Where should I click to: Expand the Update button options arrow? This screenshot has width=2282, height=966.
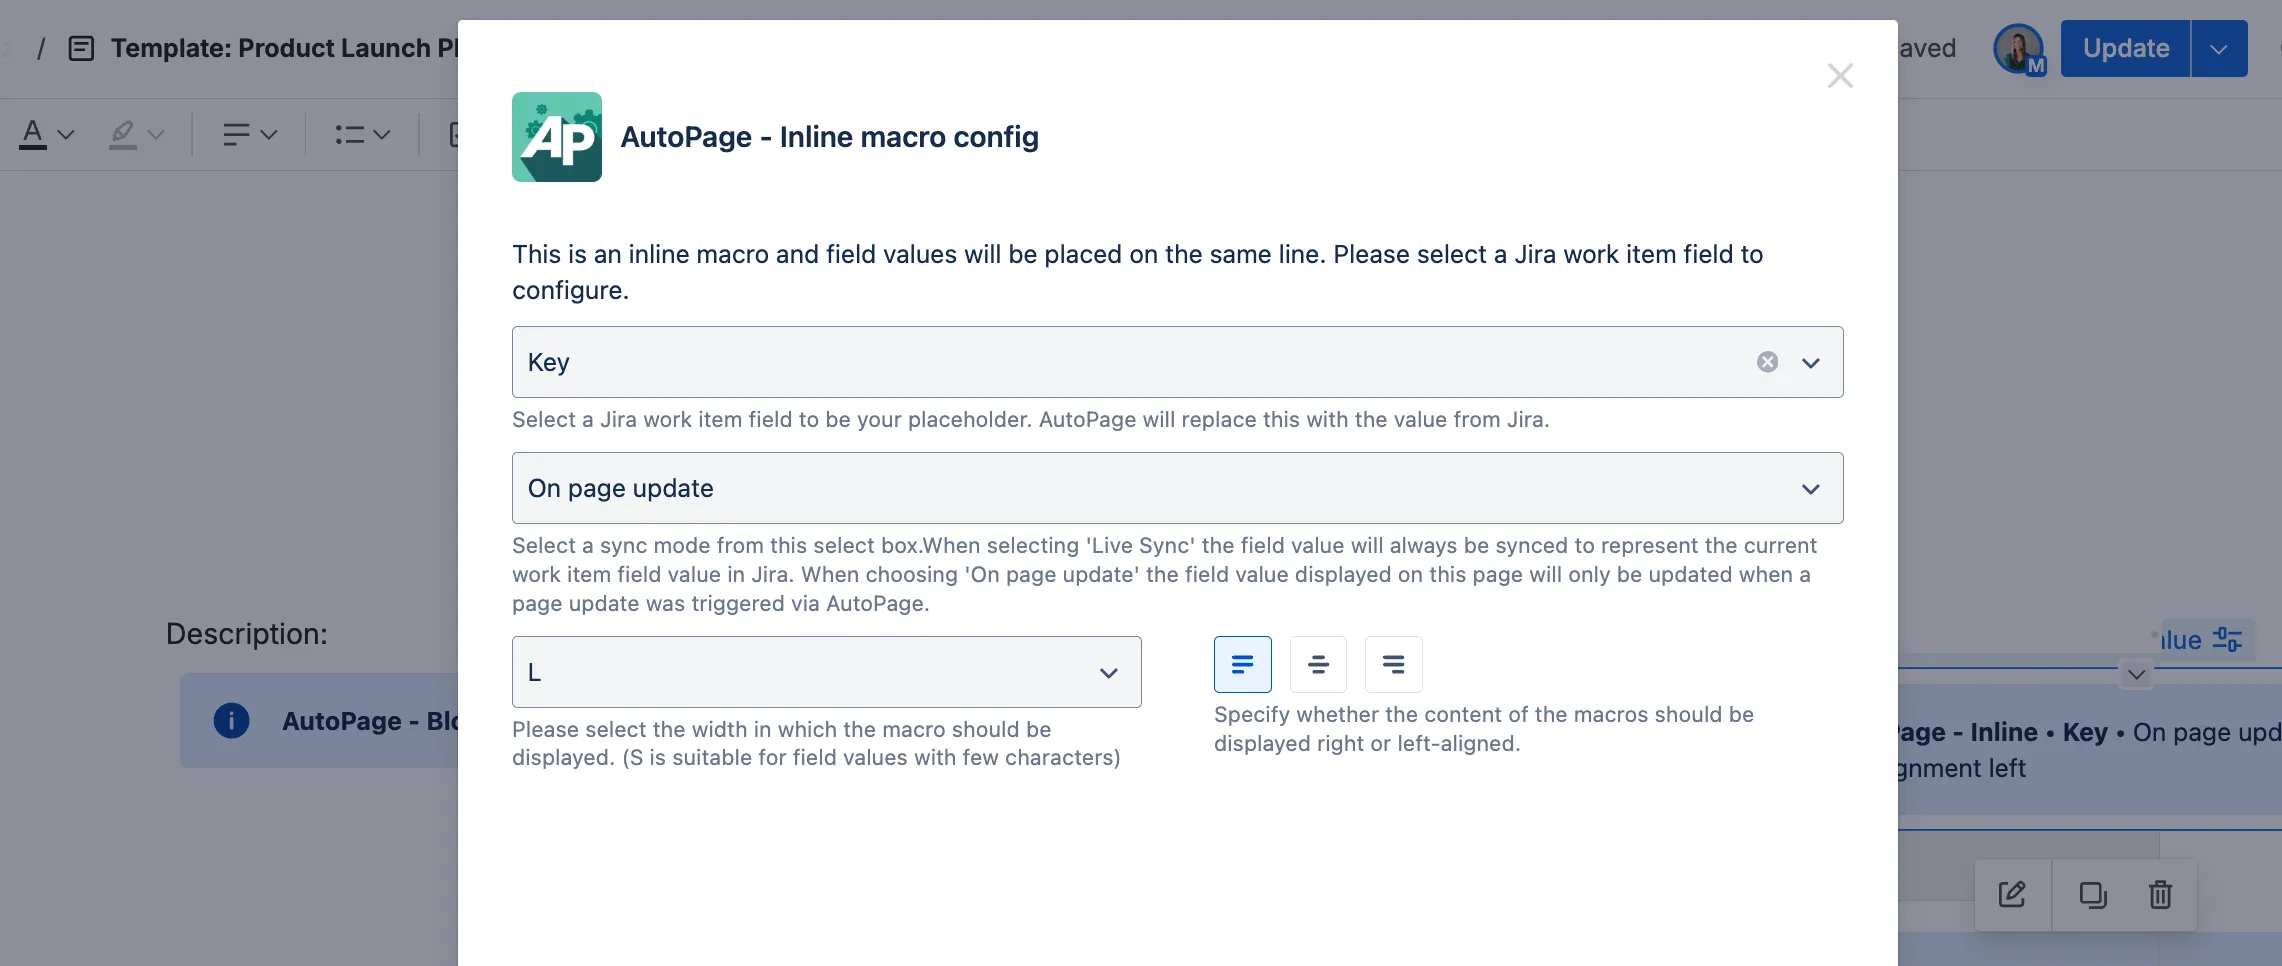click(2219, 48)
